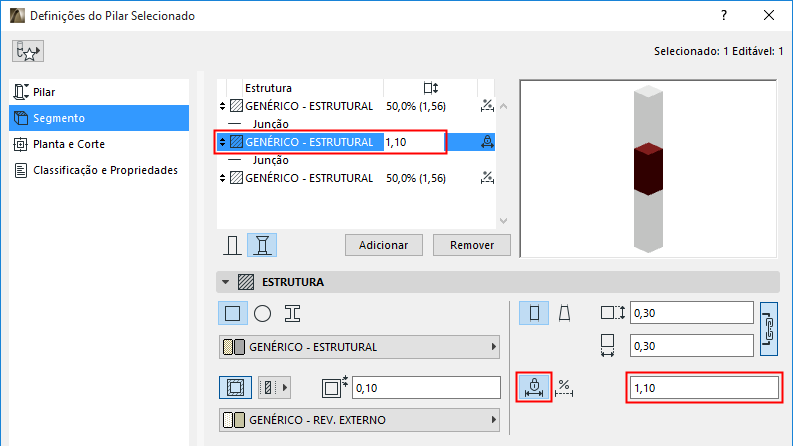The width and height of the screenshot is (793, 446).
Task: Select the circular cross-section shape
Action: click(263, 313)
